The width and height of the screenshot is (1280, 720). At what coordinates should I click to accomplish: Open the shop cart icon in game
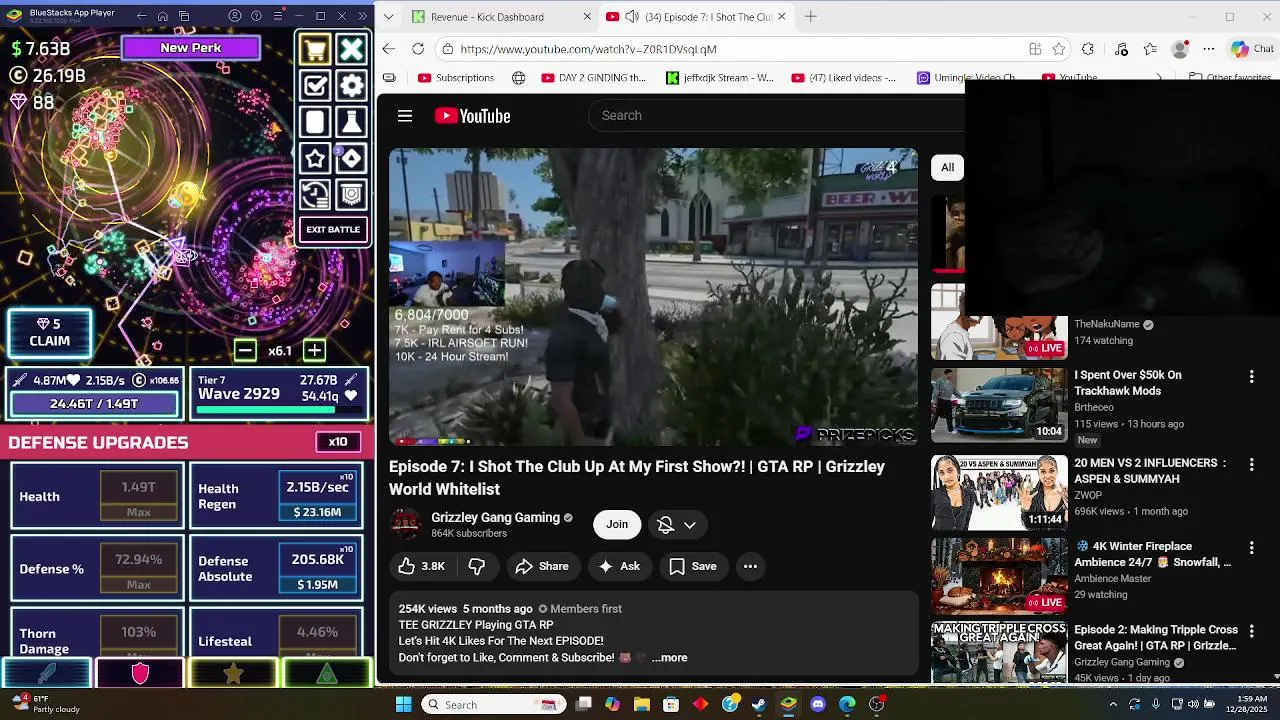[315, 49]
